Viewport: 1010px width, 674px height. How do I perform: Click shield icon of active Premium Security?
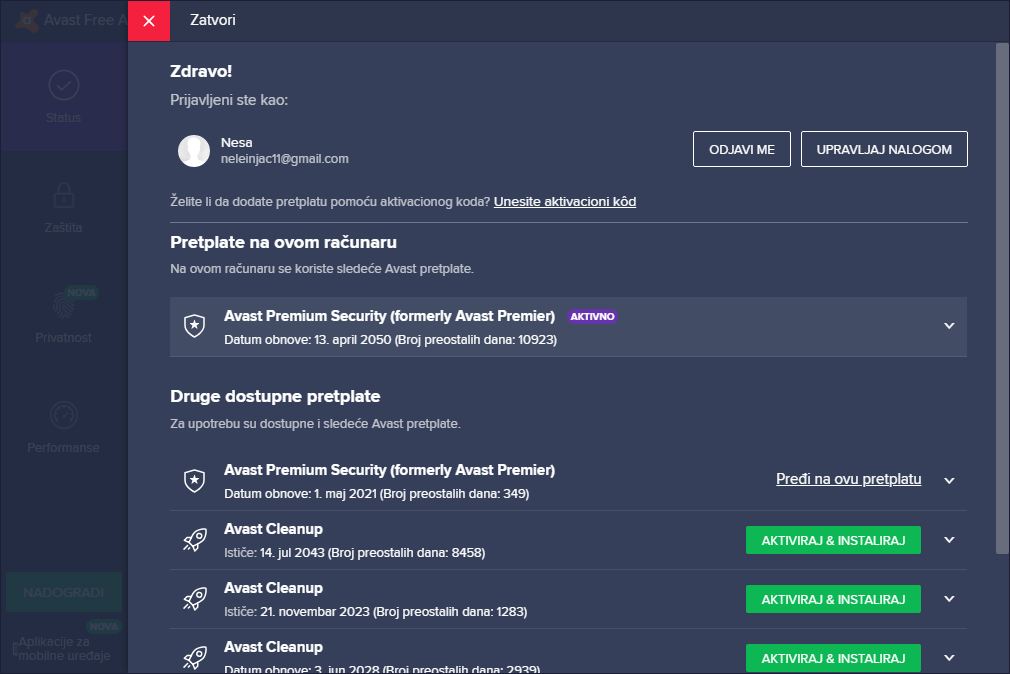[194, 326]
